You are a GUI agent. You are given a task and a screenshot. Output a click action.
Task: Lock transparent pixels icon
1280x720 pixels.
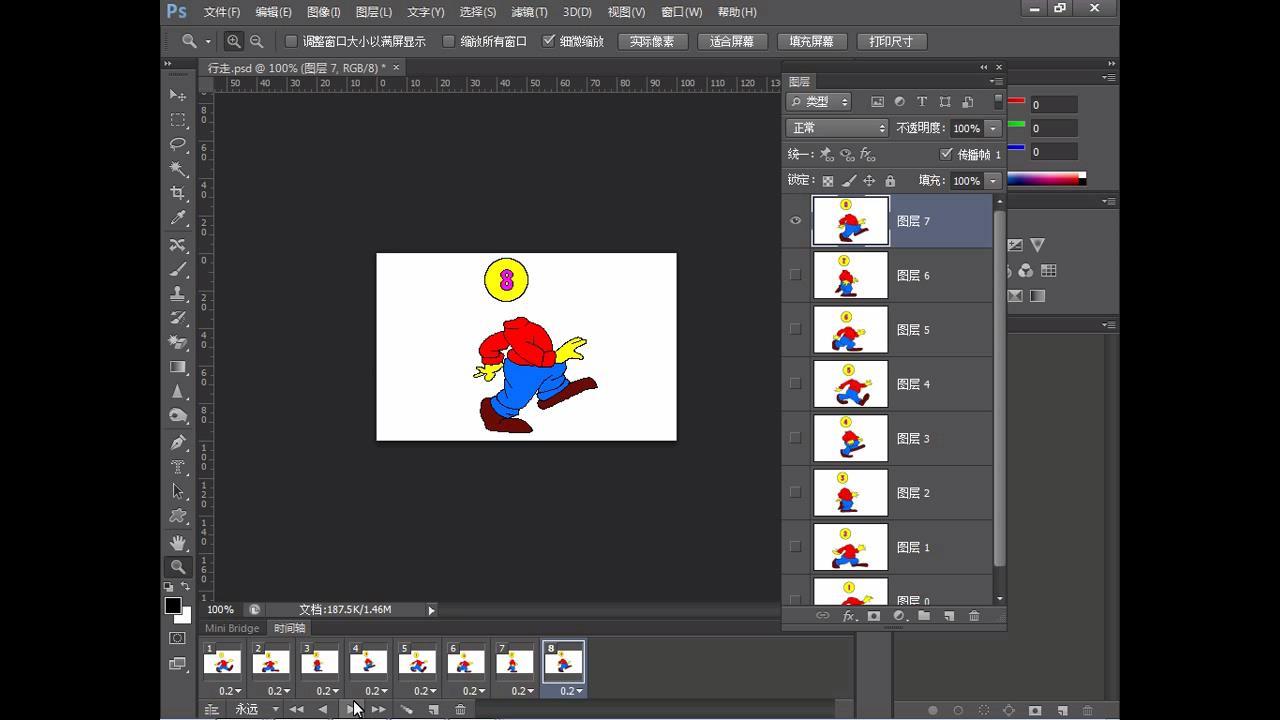coord(827,181)
